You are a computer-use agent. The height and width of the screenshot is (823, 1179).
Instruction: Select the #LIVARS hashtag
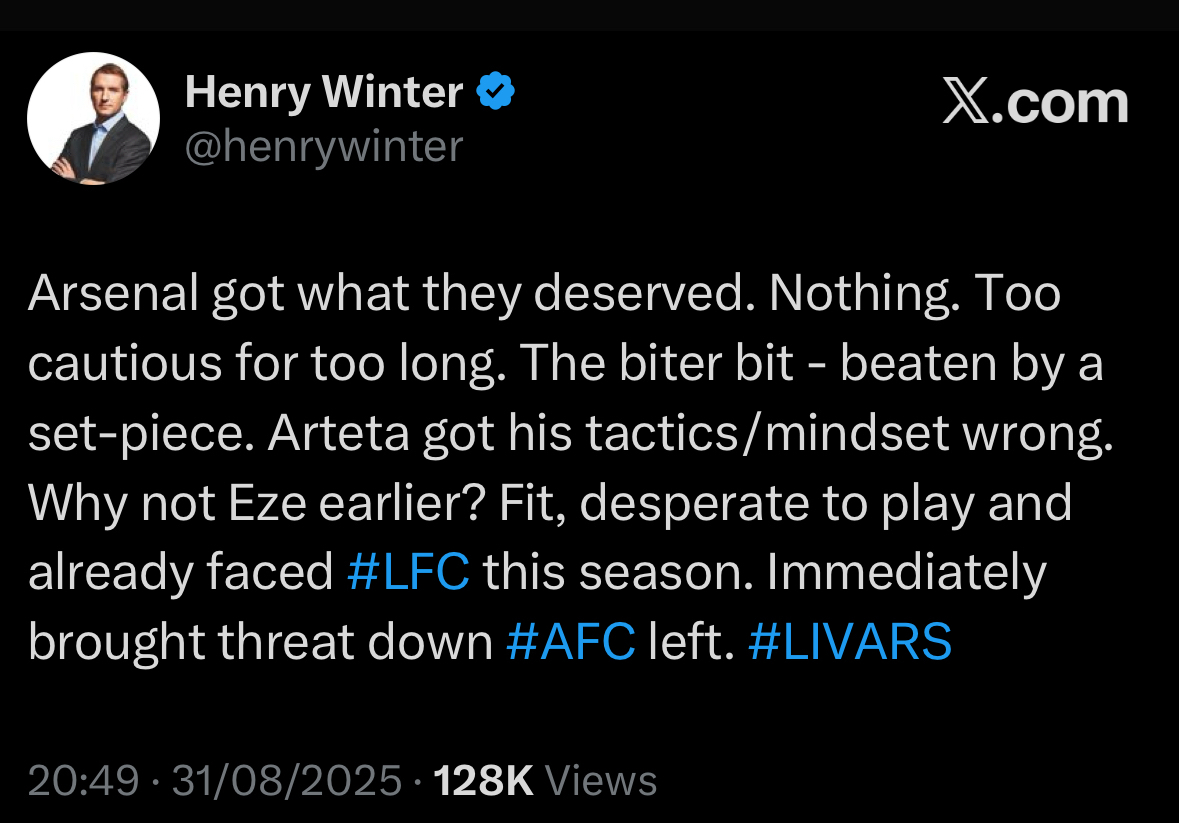(x=849, y=643)
